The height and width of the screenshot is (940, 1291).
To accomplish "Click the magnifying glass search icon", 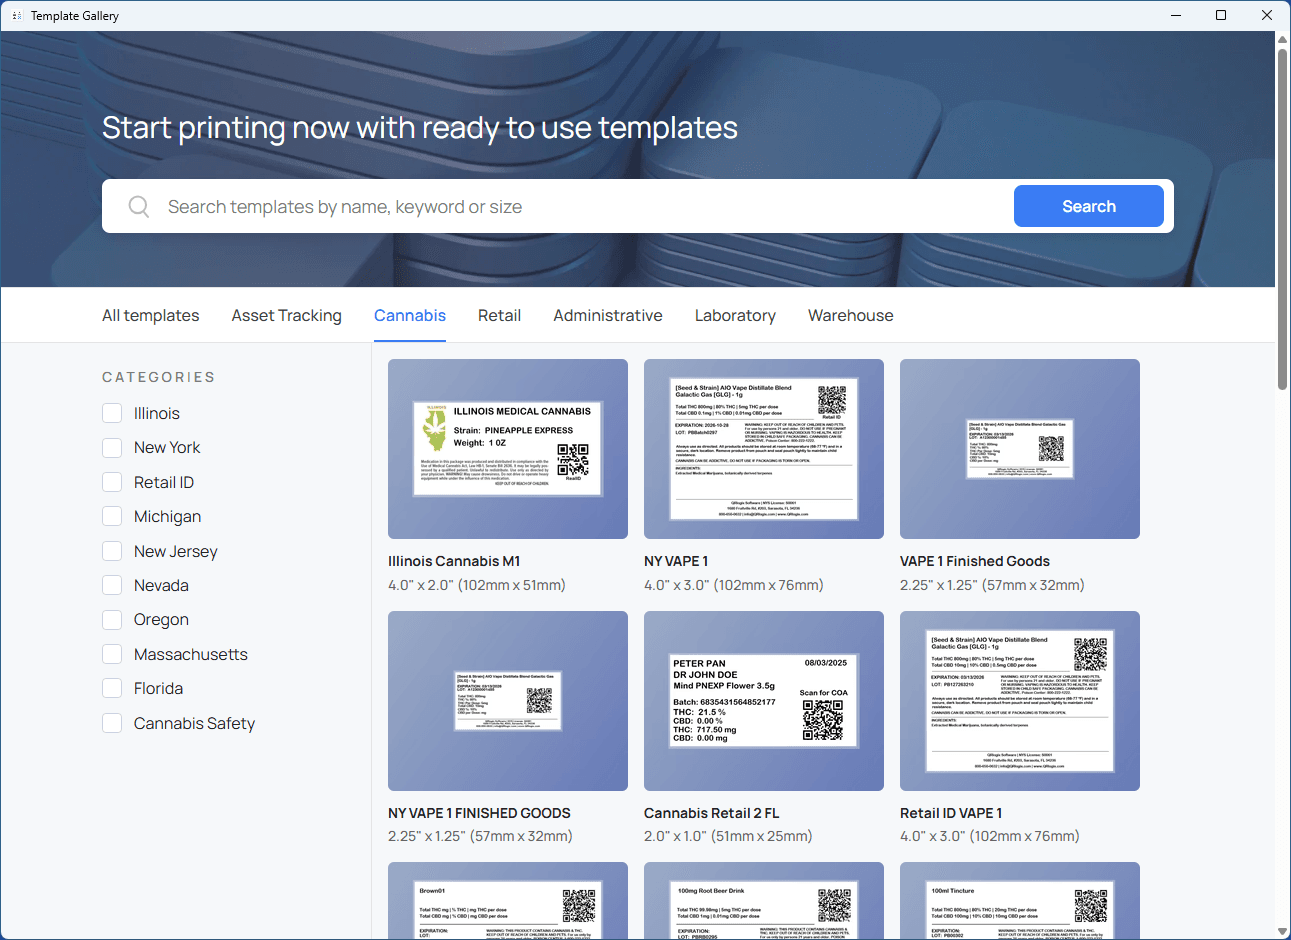I will (x=139, y=207).
